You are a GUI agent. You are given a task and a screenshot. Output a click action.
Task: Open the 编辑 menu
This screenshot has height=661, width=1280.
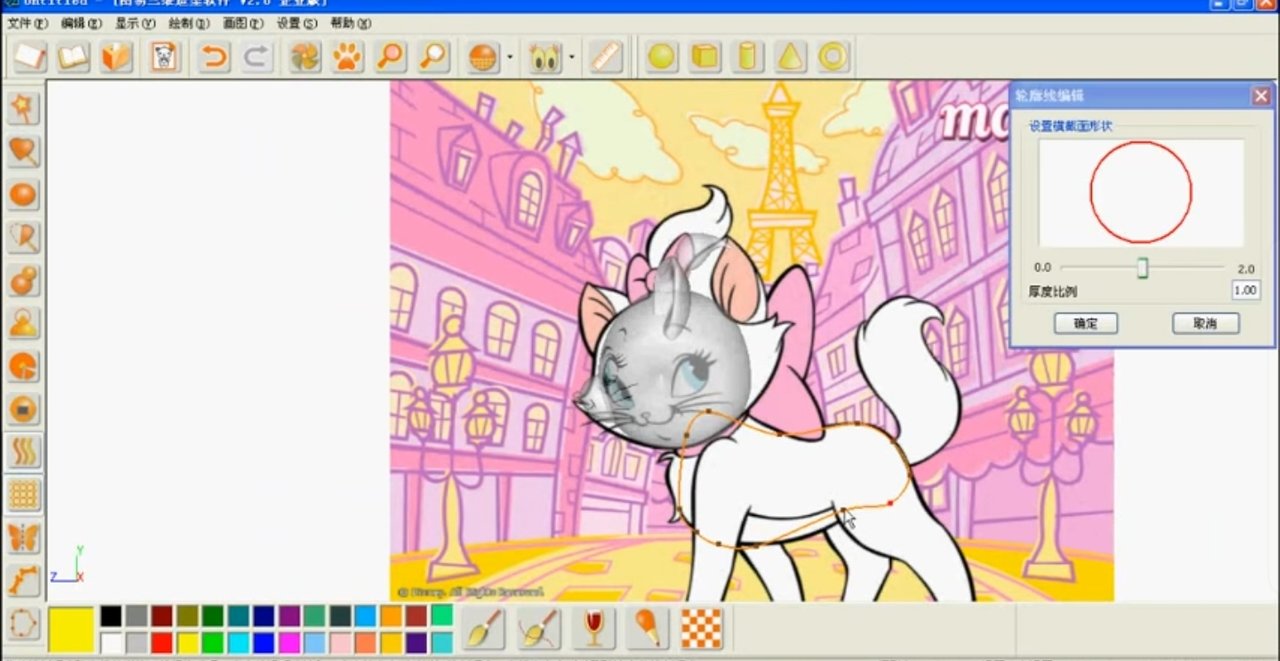81,23
